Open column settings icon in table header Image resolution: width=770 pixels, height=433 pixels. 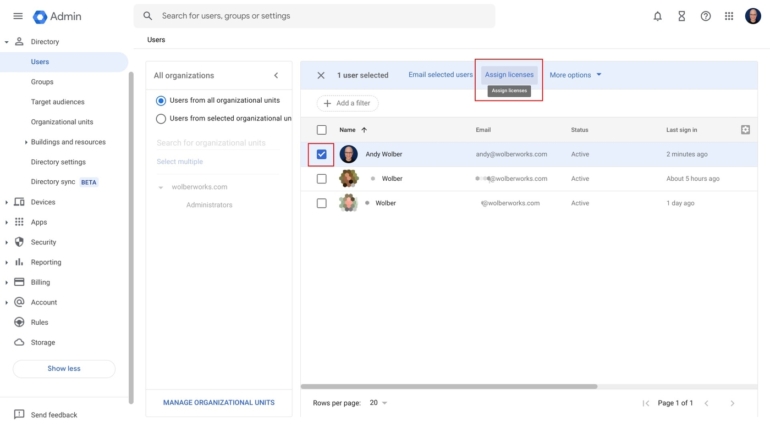pos(745,129)
